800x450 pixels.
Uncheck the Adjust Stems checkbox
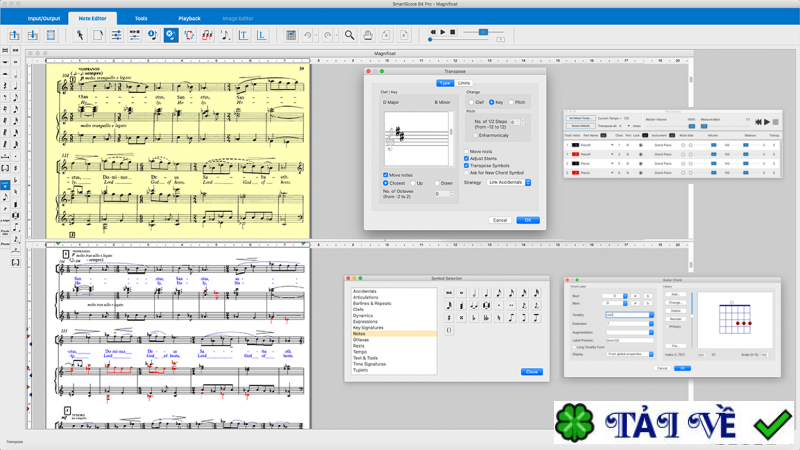[466, 159]
